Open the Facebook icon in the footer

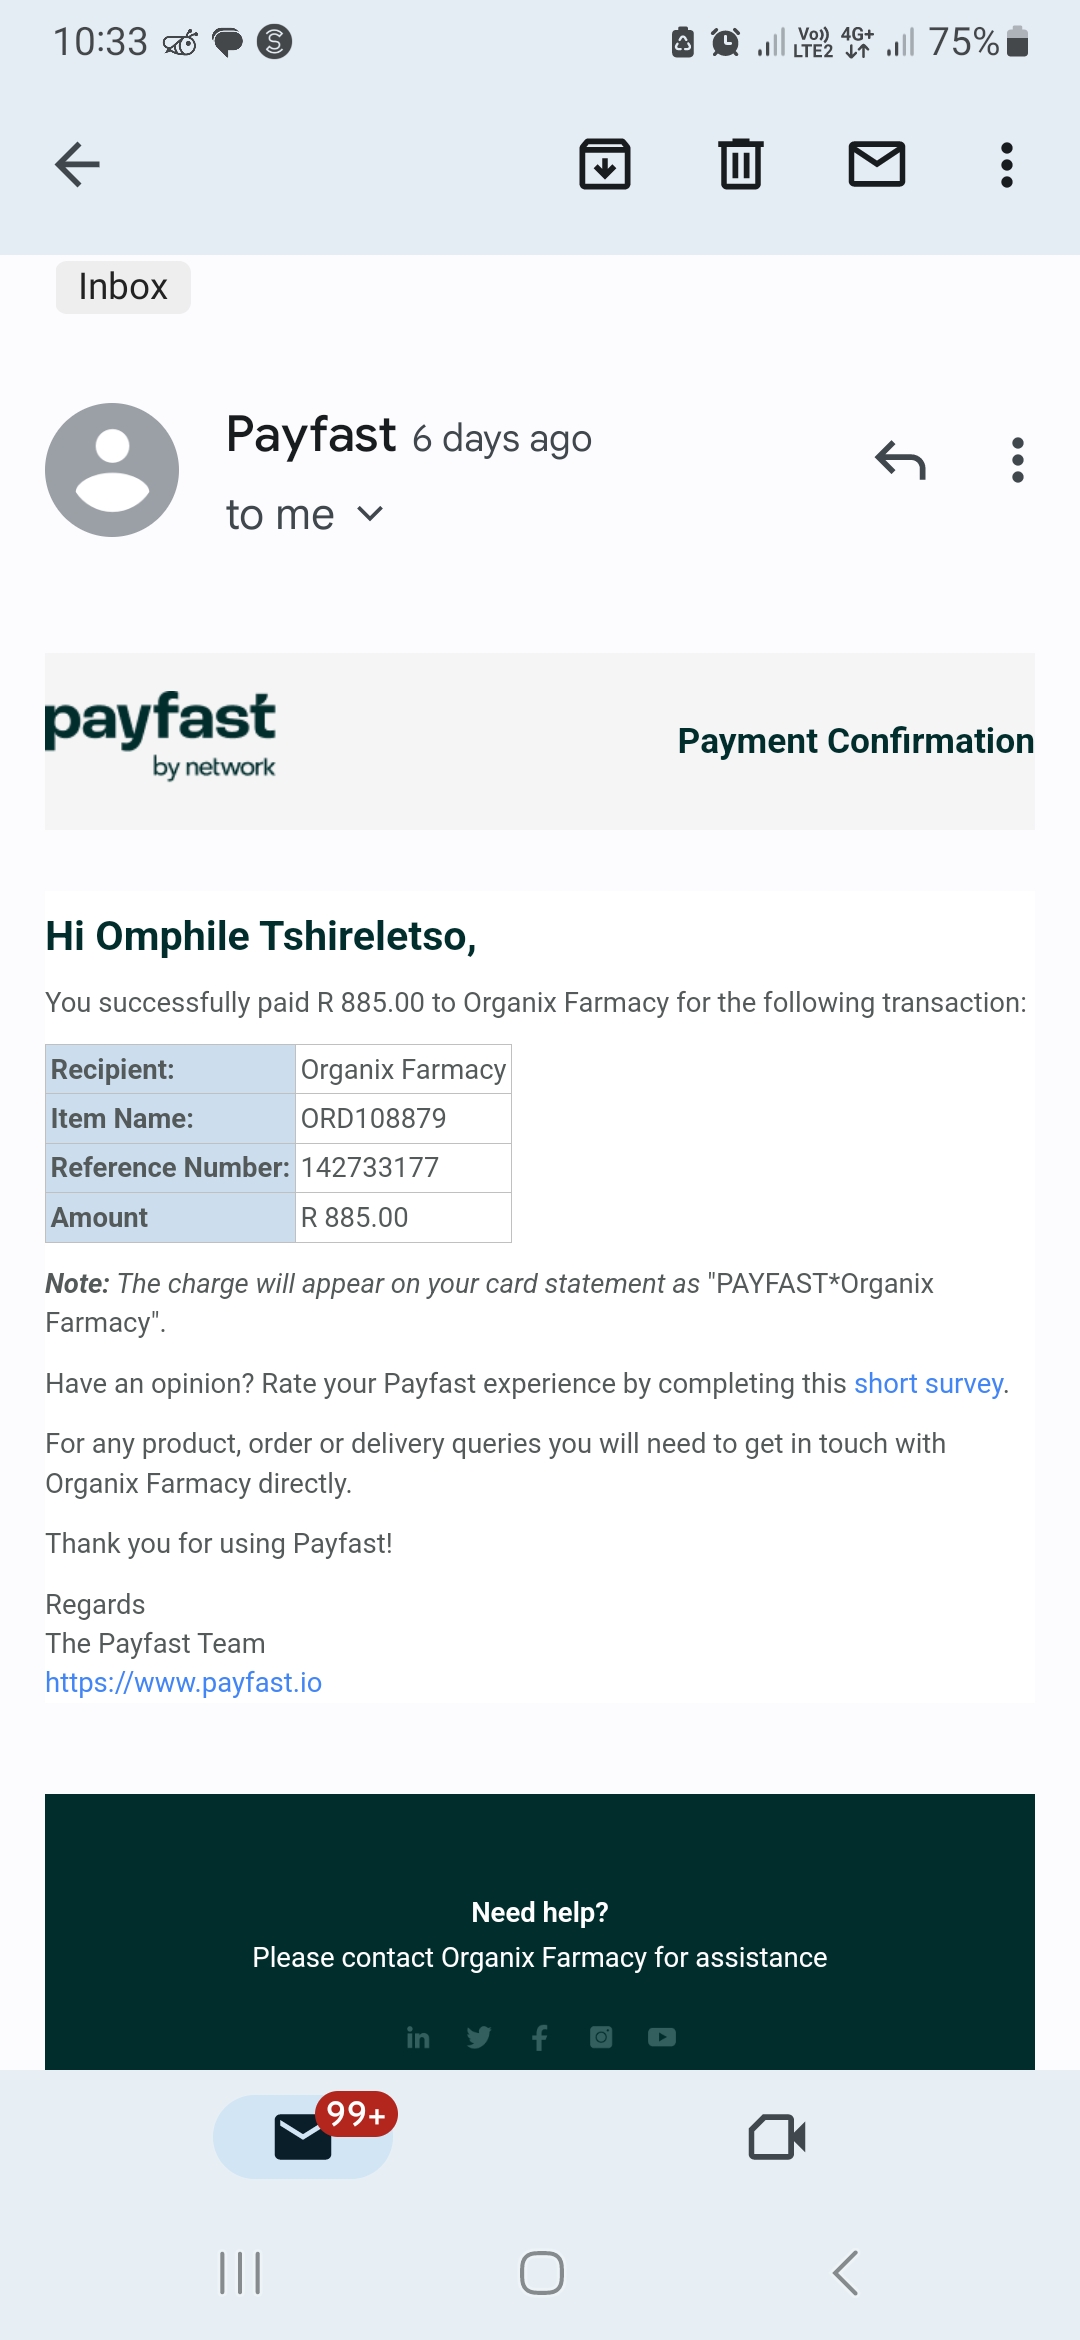click(x=540, y=2037)
